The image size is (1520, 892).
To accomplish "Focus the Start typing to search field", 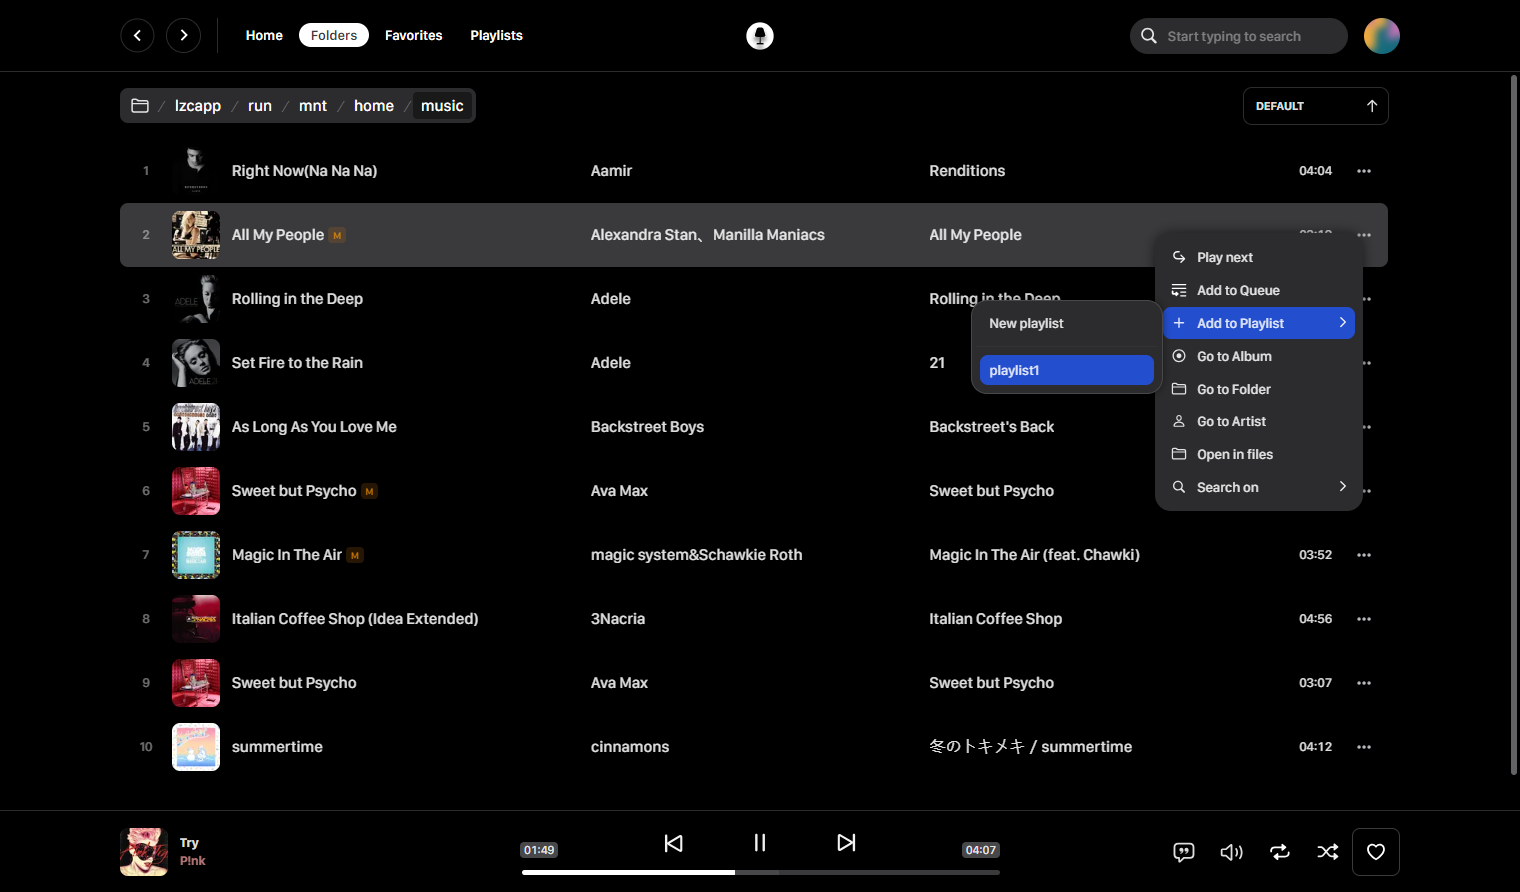I will (x=1239, y=36).
